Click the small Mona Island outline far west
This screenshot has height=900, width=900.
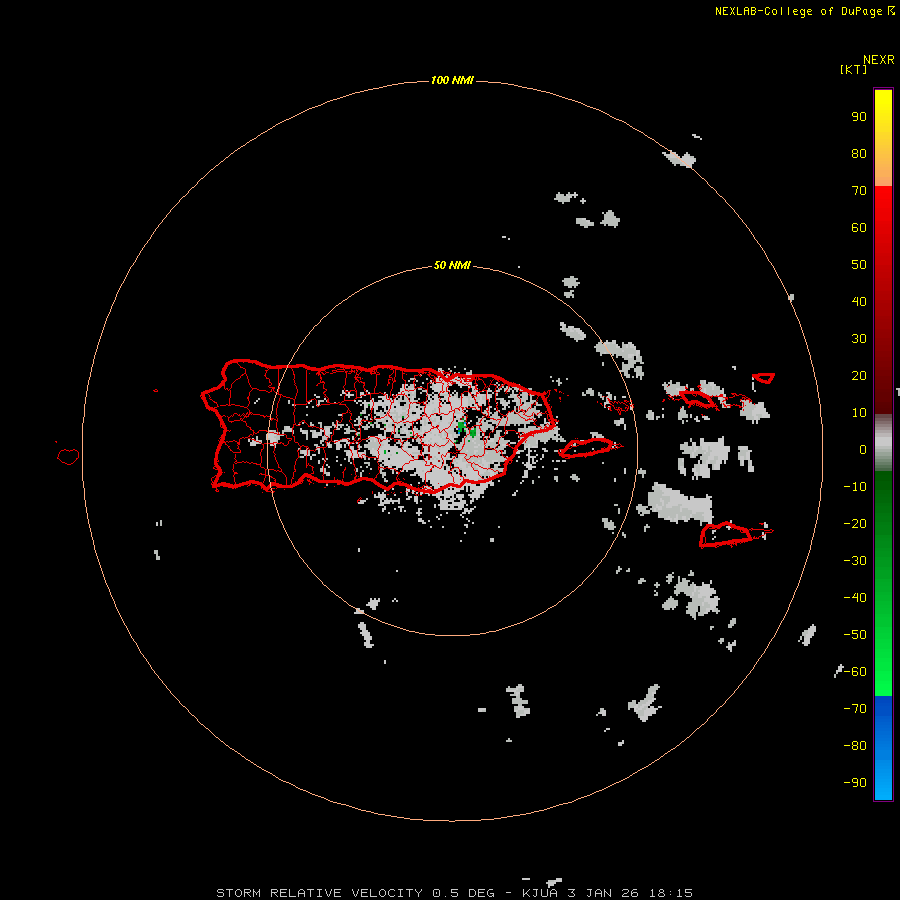(x=68, y=456)
